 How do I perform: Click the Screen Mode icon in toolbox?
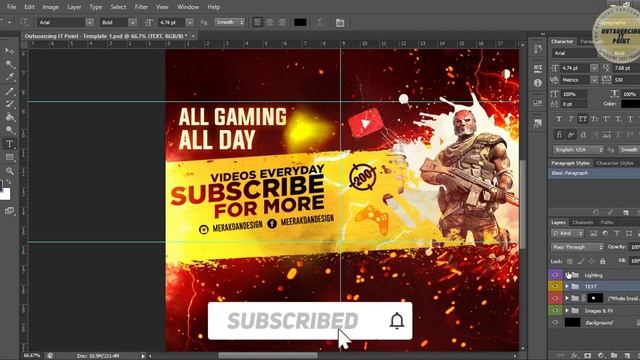9,211
